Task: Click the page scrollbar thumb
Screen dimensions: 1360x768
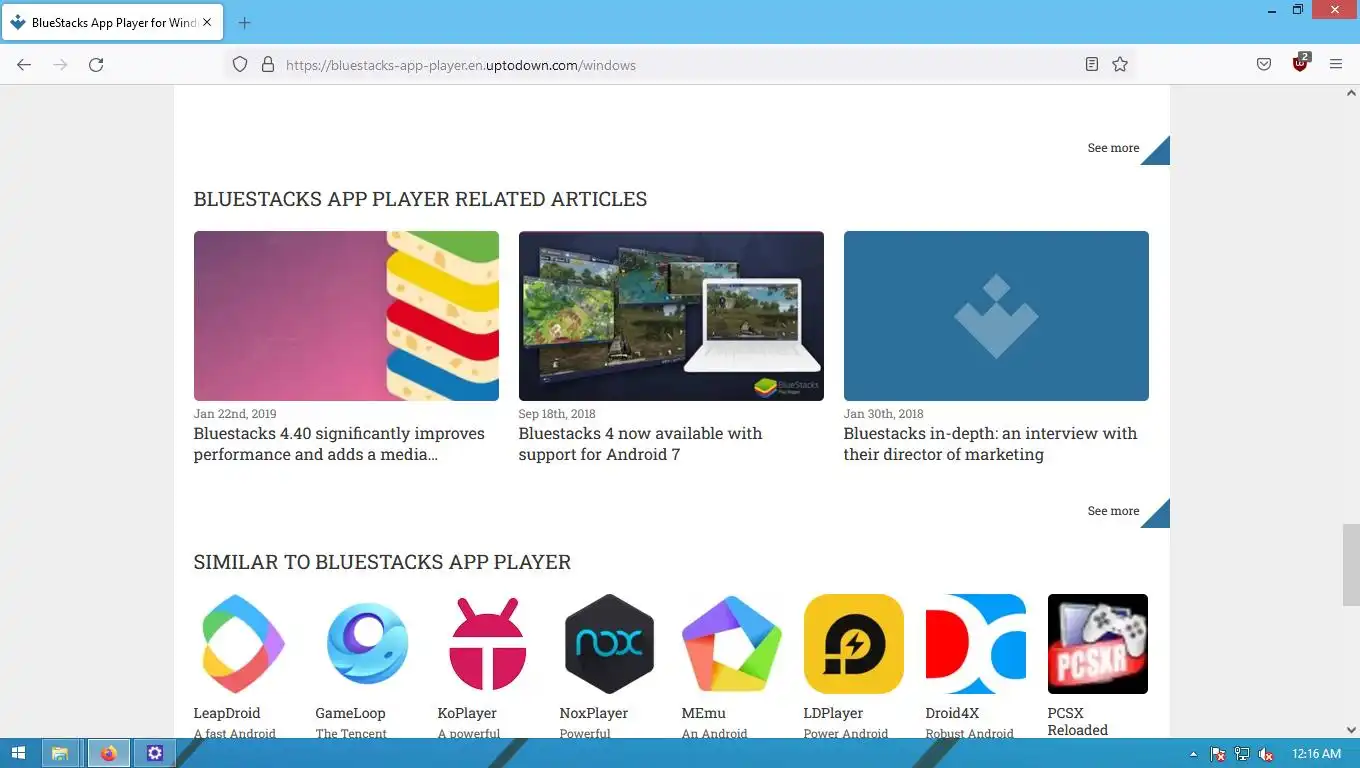Action: [x=1350, y=565]
